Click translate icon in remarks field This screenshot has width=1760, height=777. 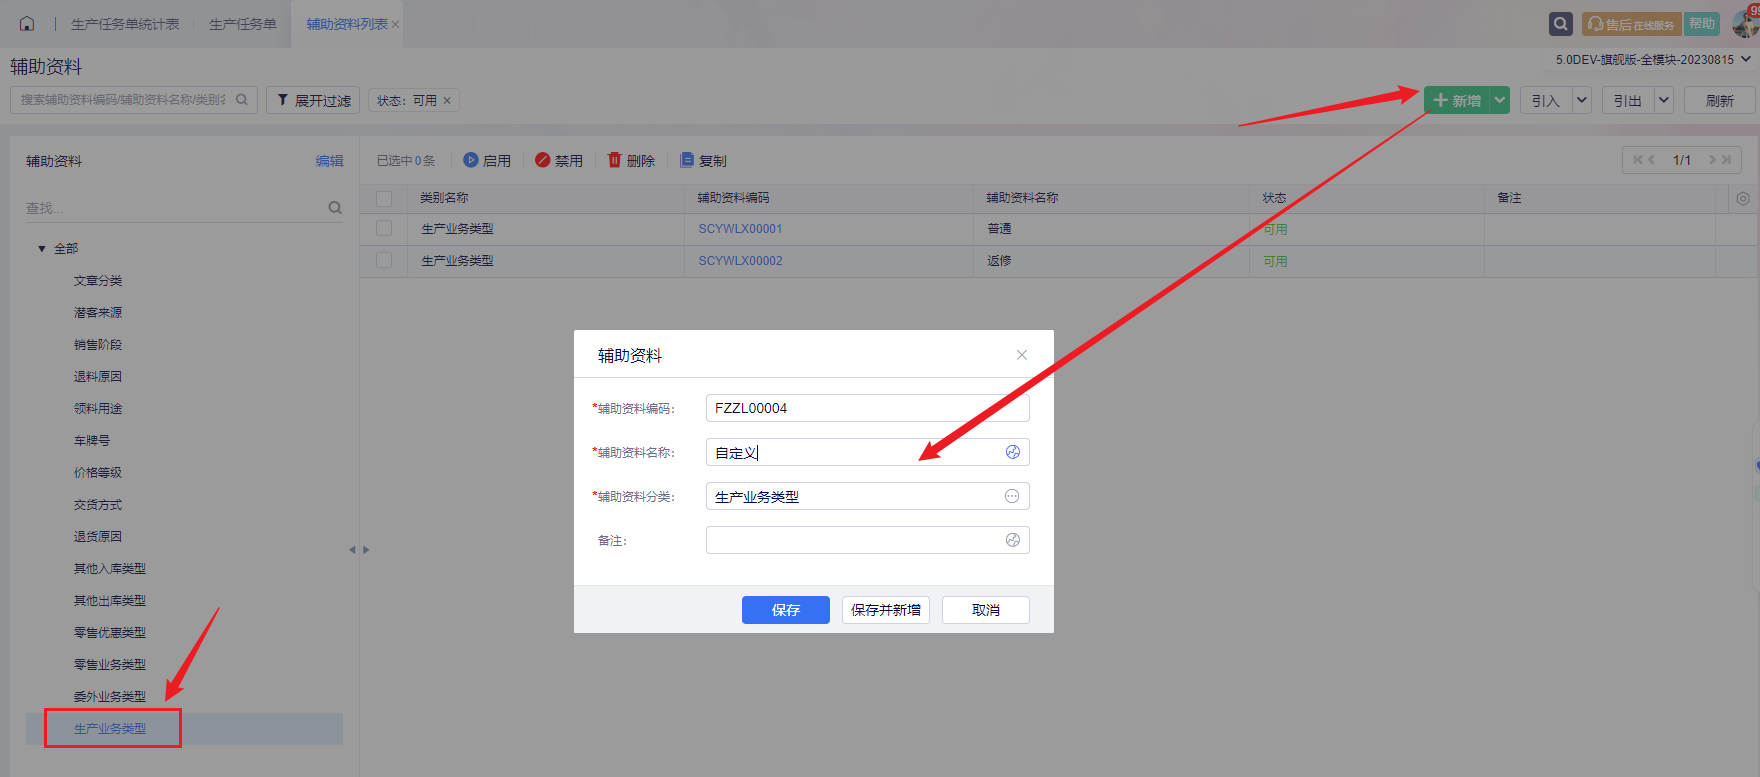point(1012,540)
